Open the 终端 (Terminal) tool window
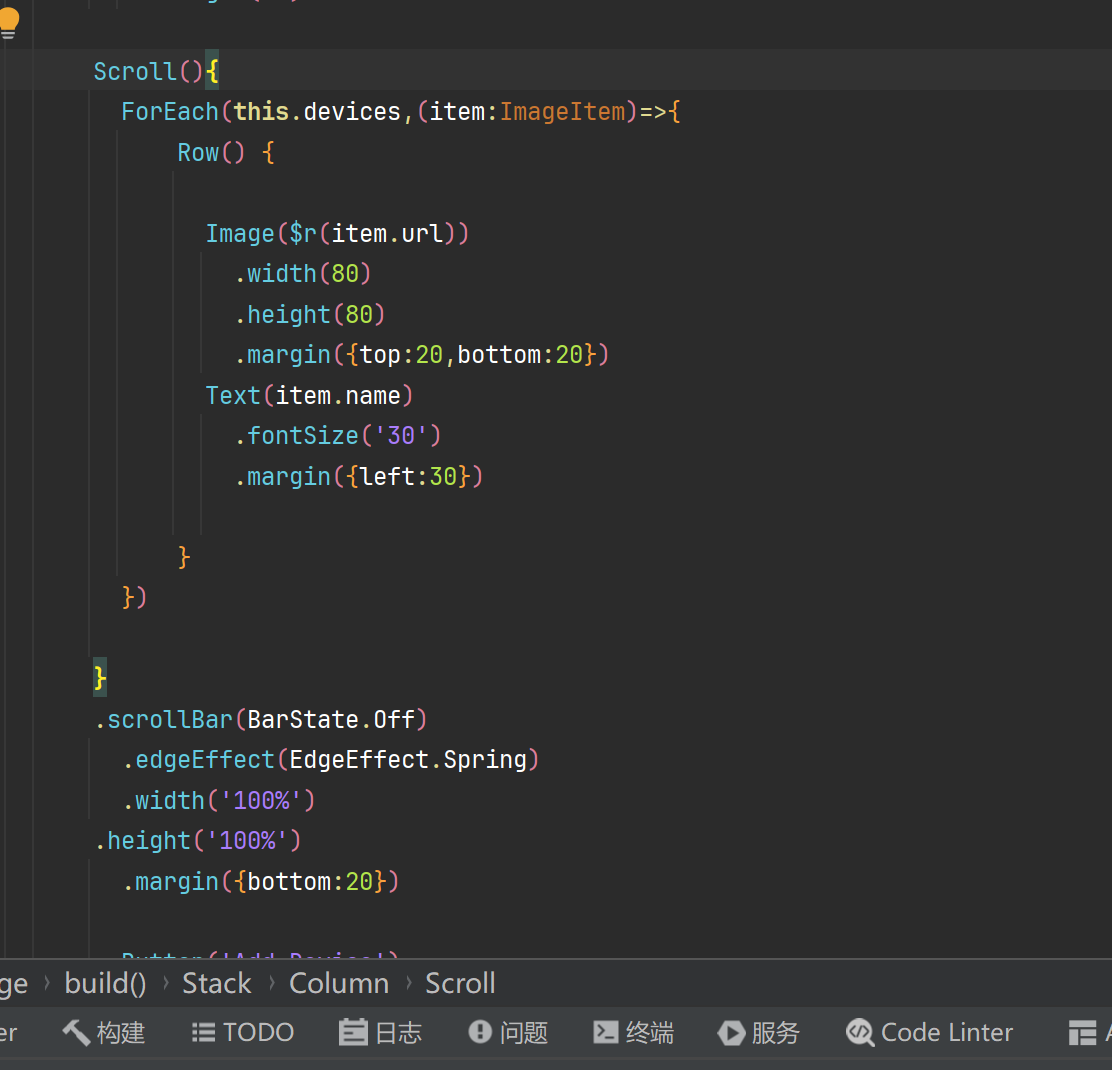The image size is (1112, 1070). pyautogui.click(x=633, y=1032)
